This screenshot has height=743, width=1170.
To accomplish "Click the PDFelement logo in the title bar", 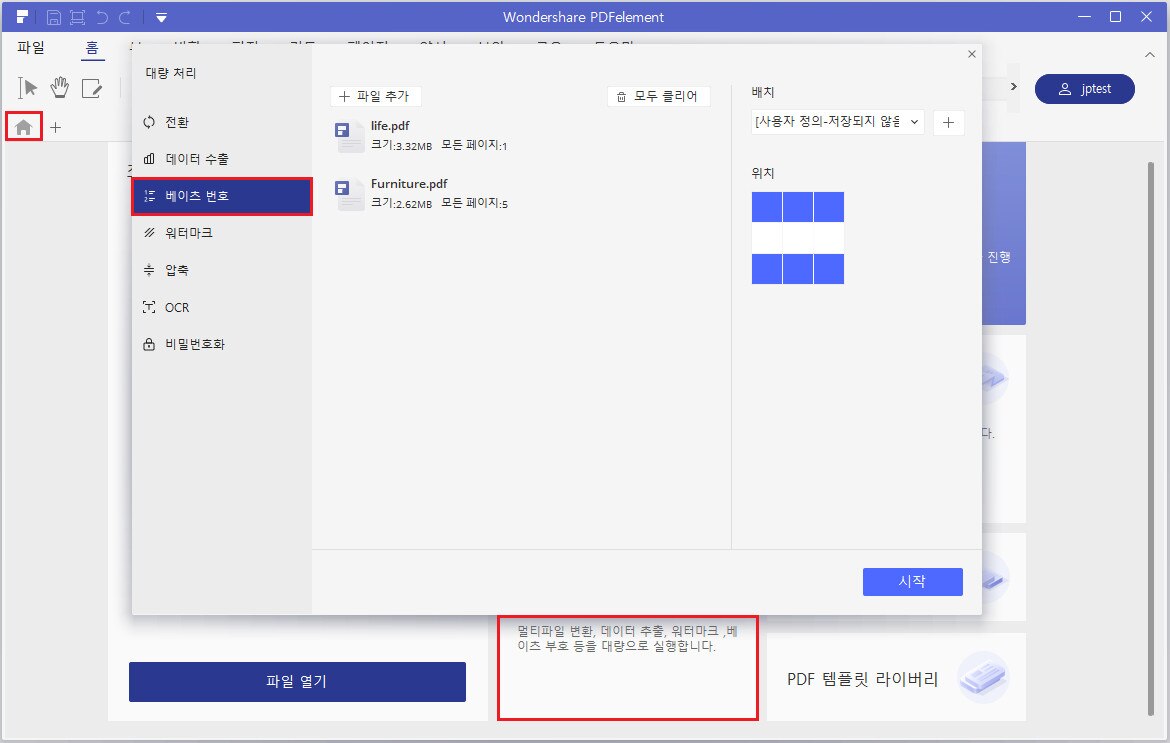I will [x=22, y=16].
